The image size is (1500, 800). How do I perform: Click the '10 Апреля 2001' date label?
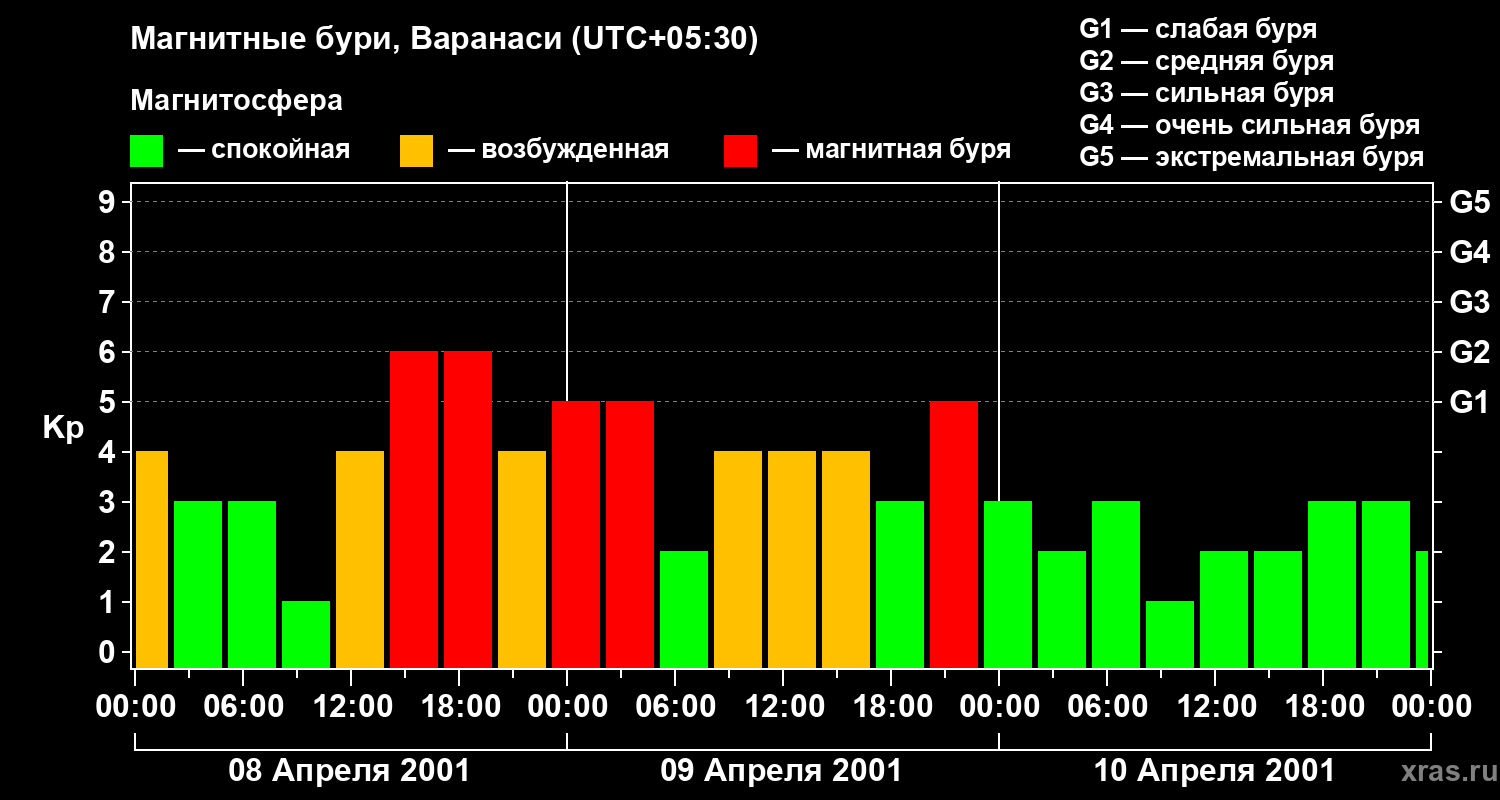pyautogui.click(x=1214, y=771)
